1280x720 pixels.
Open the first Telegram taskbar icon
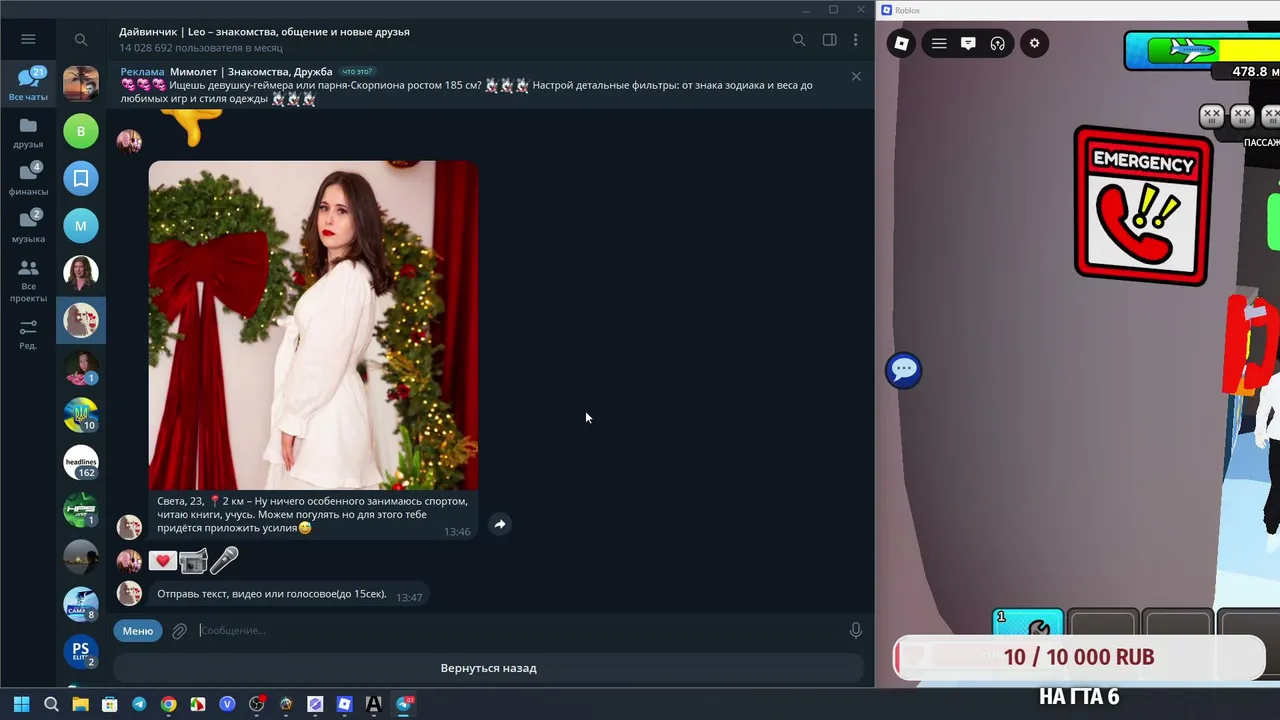coord(139,704)
